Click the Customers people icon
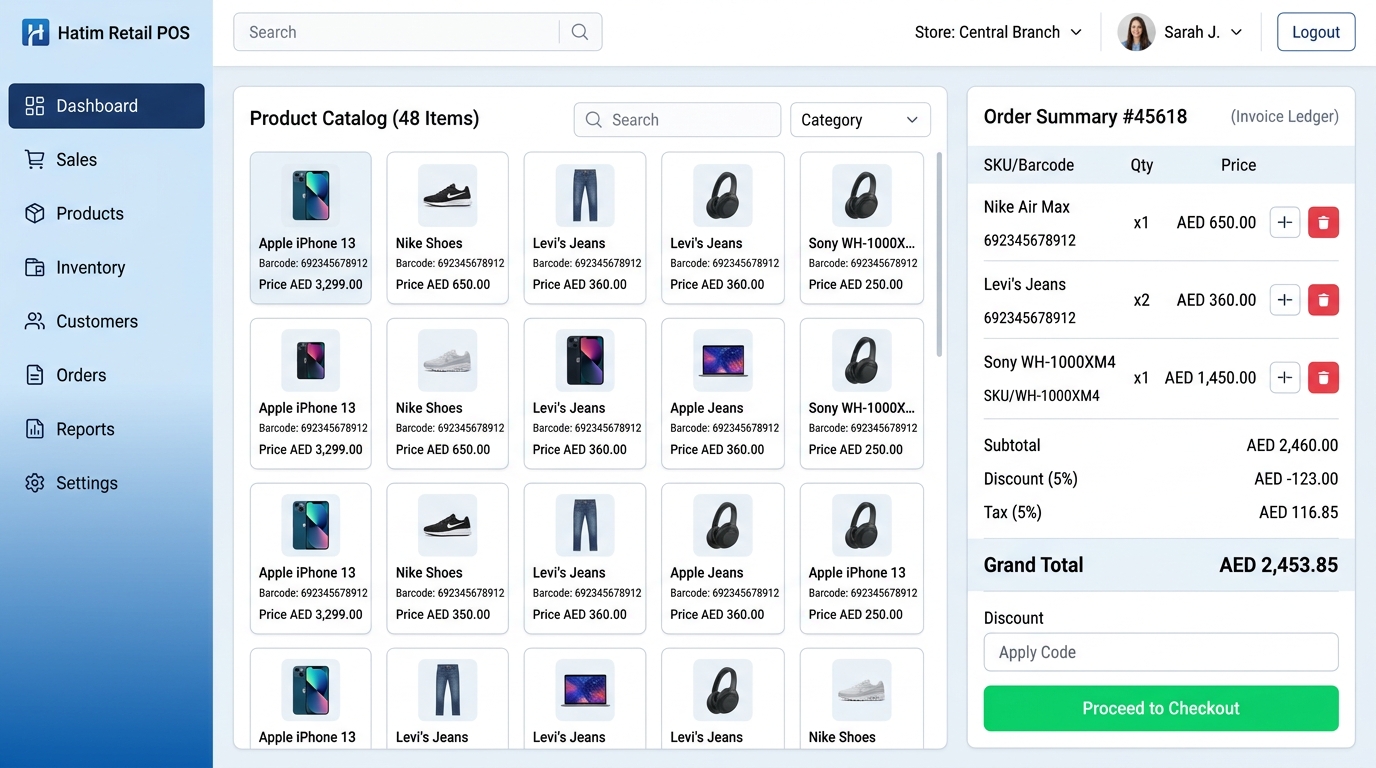The height and width of the screenshot is (768, 1376). pos(35,322)
